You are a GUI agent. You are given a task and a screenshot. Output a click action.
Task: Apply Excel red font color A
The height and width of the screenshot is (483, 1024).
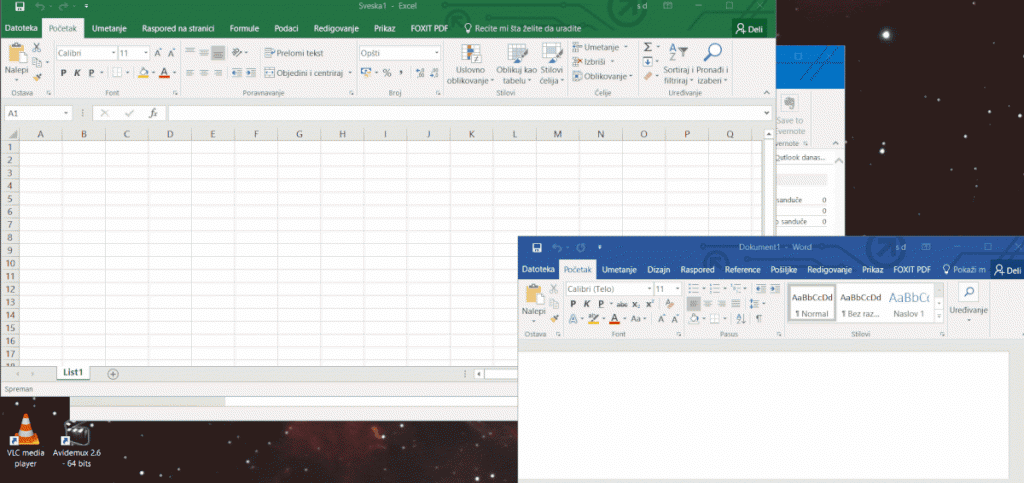coord(165,73)
